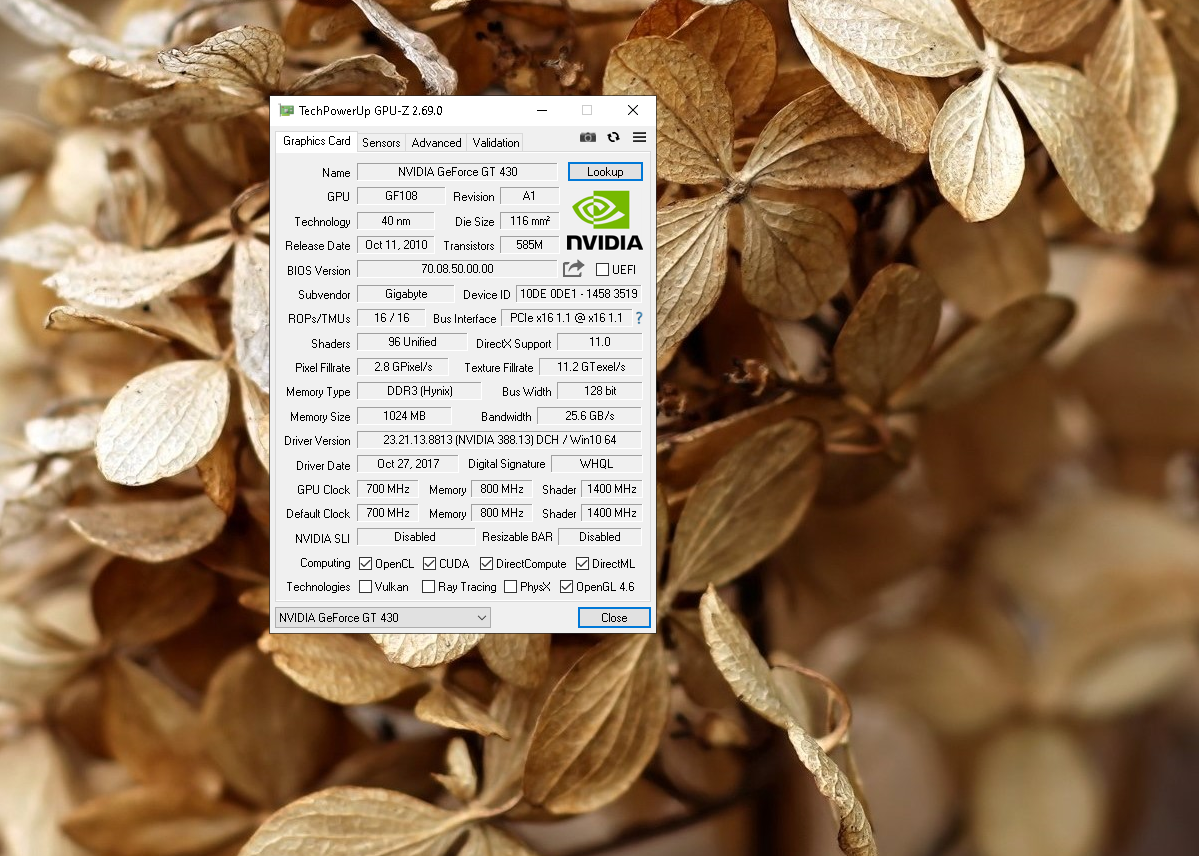Image resolution: width=1199 pixels, height=856 pixels.
Task: Click the GPU-Z icon in the title bar
Action: [288, 110]
